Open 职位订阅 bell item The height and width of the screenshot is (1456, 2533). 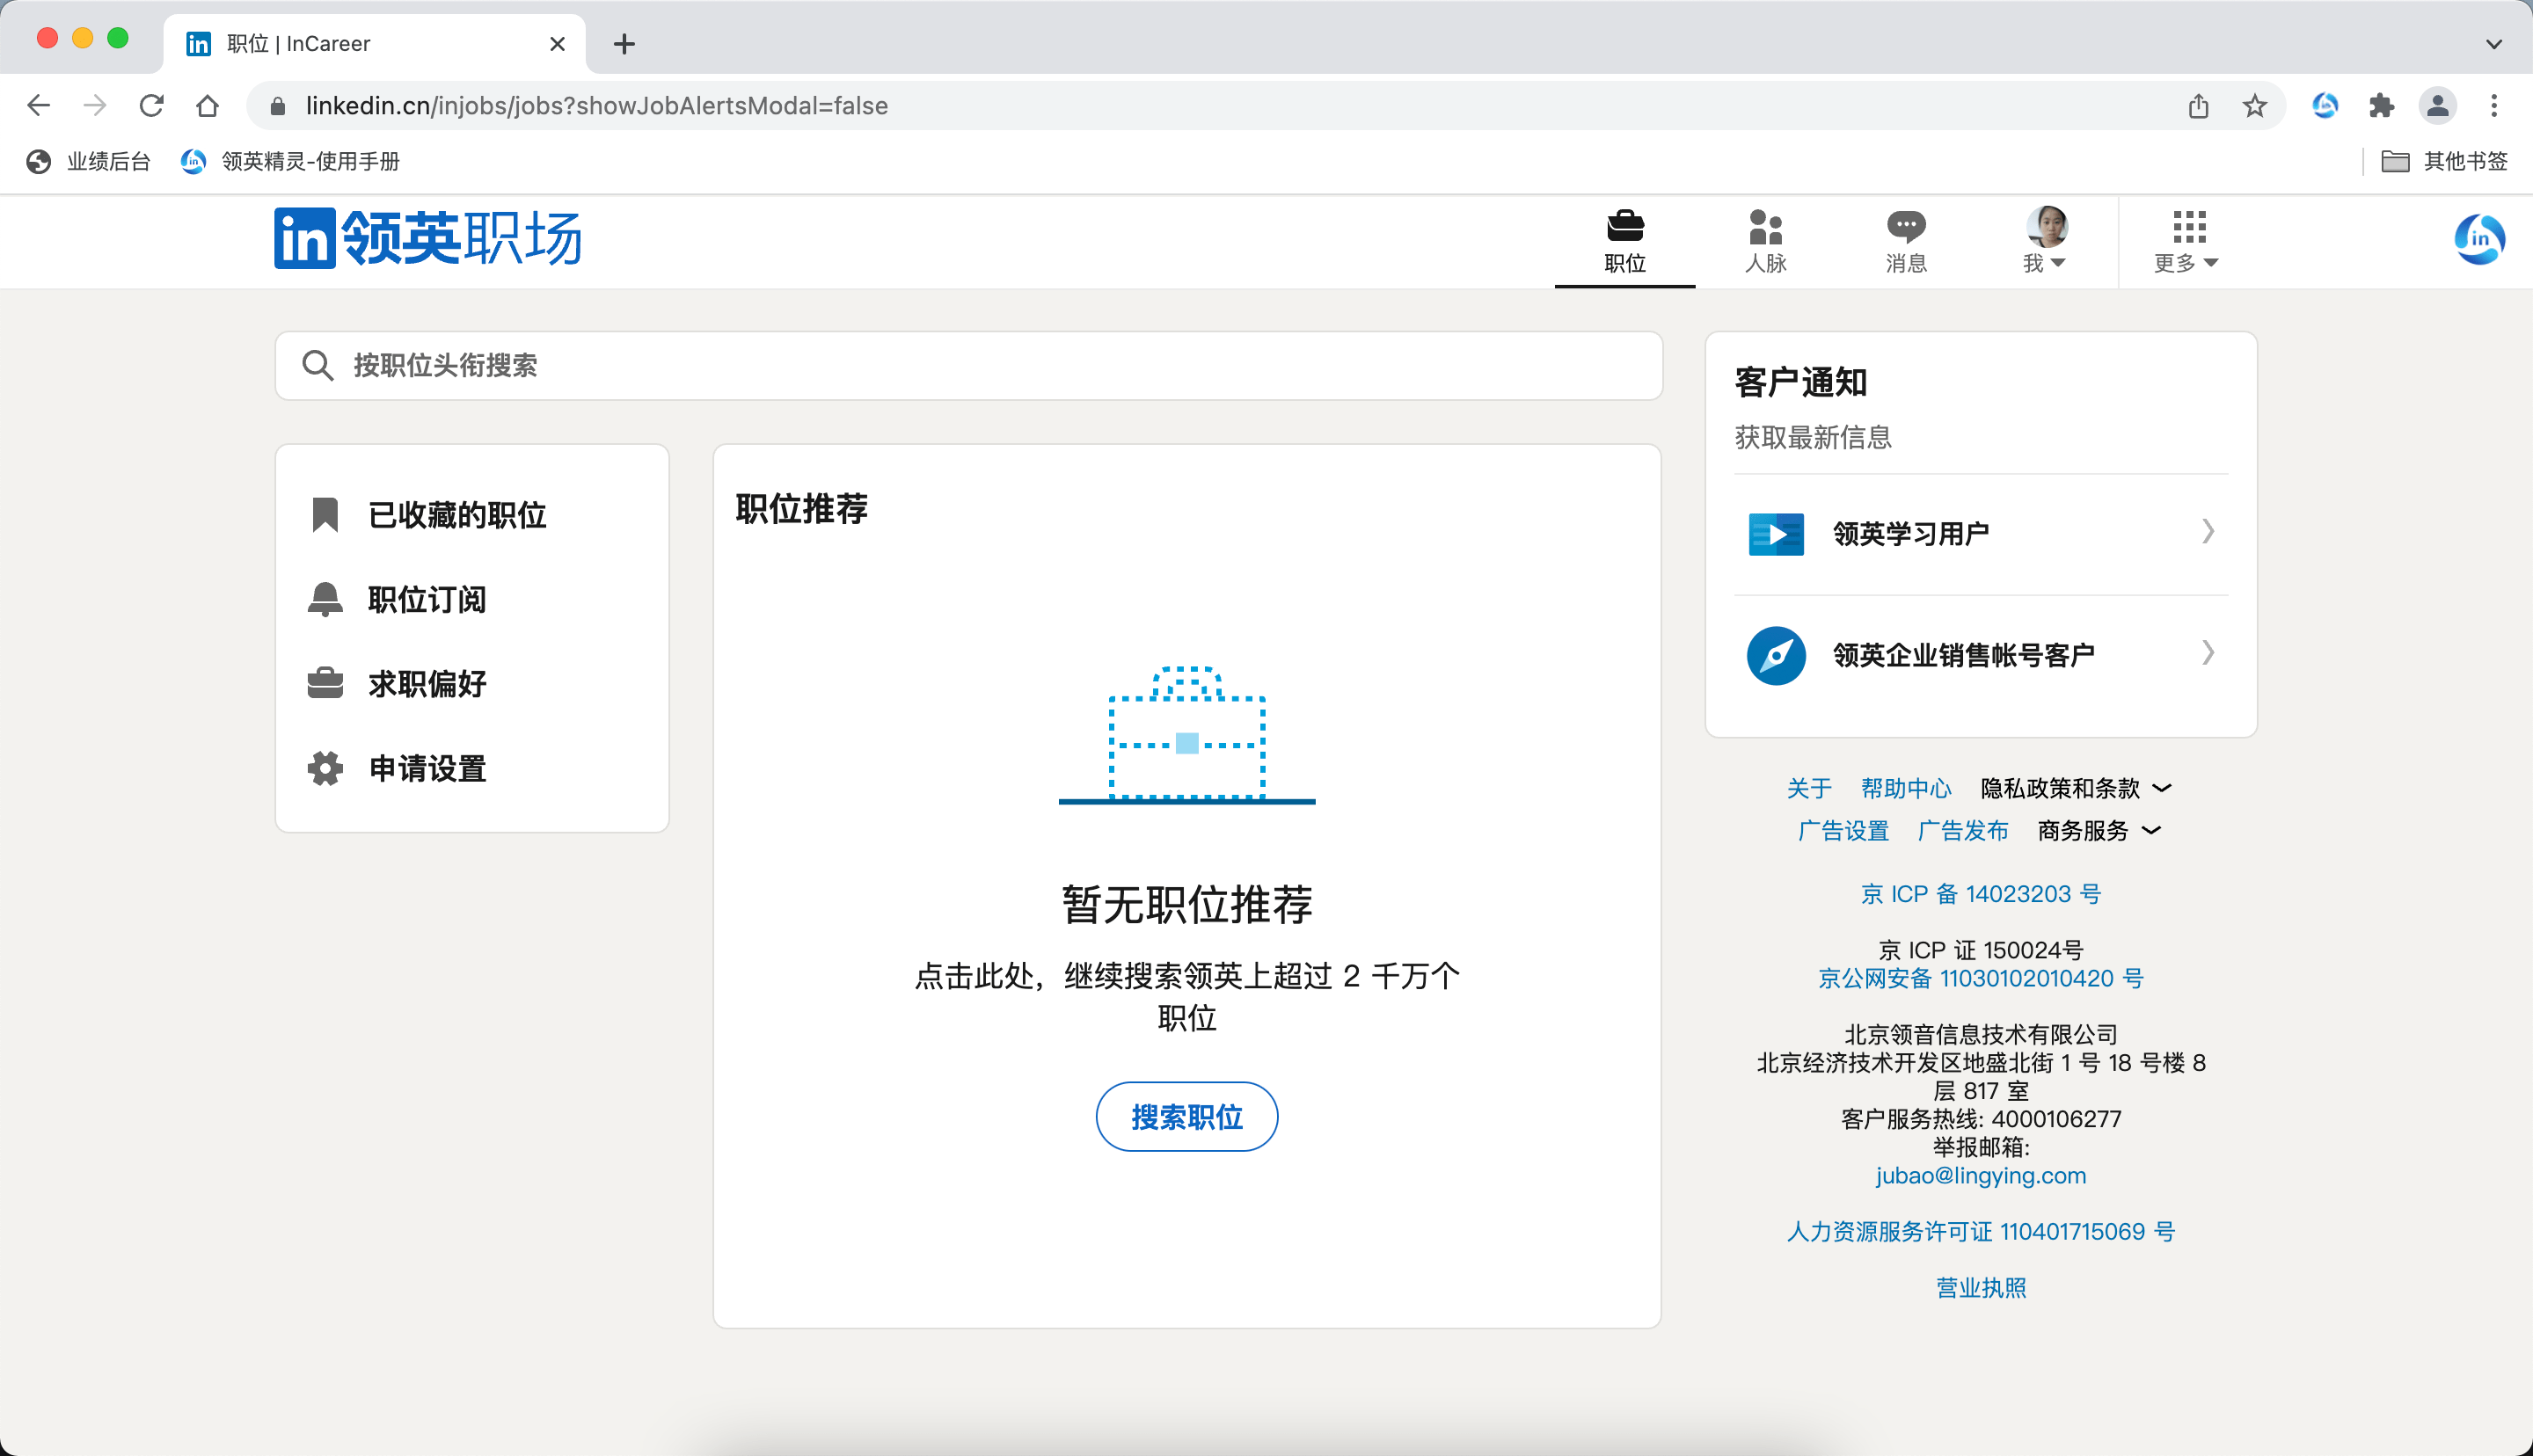[426, 599]
